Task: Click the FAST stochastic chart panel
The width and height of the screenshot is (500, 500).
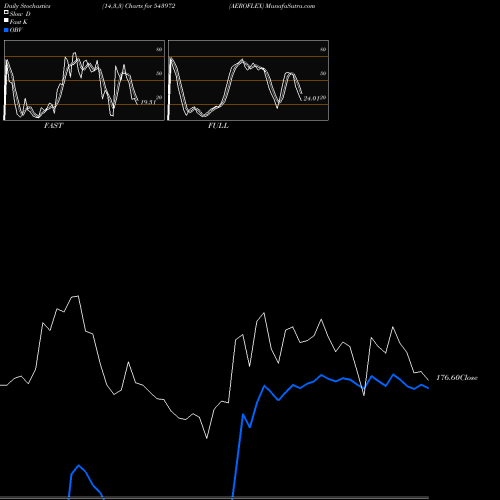Action: pos(84,80)
